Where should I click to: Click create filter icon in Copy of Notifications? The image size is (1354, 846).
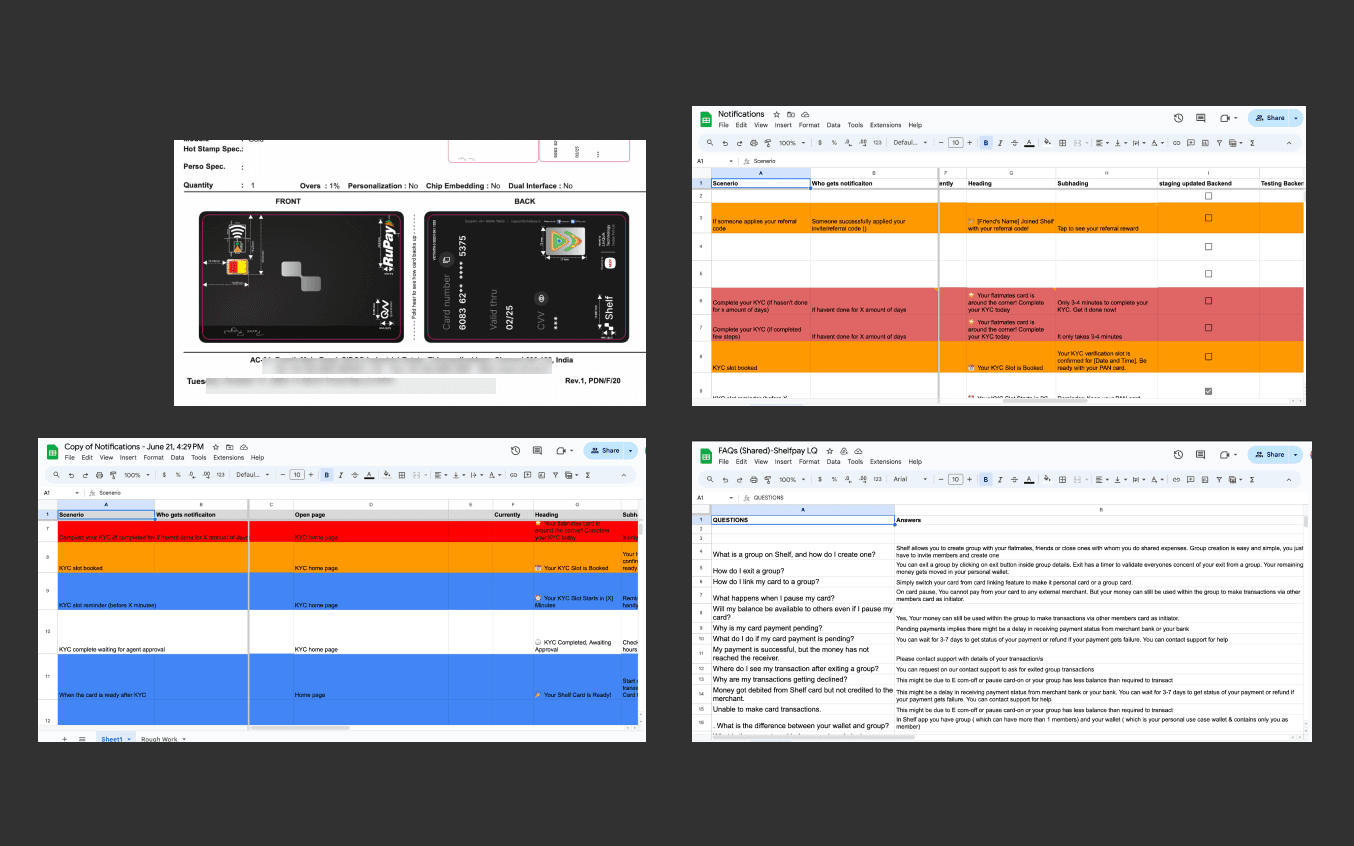(555, 475)
